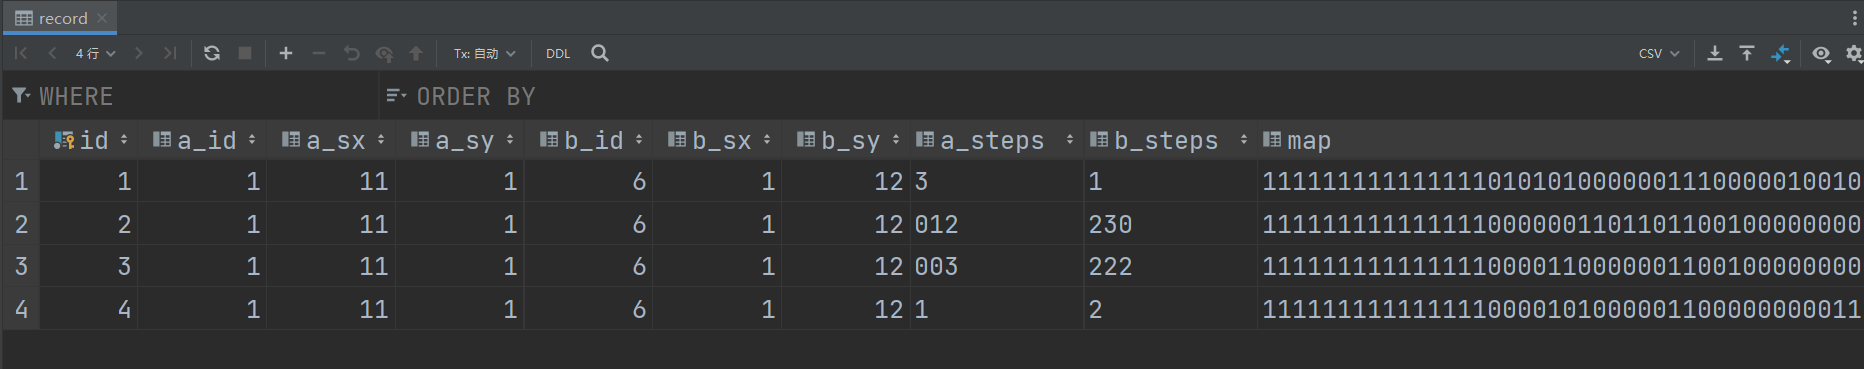Open view options eye icon
Viewport: 1864px width, 369px height.
point(1822,54)
